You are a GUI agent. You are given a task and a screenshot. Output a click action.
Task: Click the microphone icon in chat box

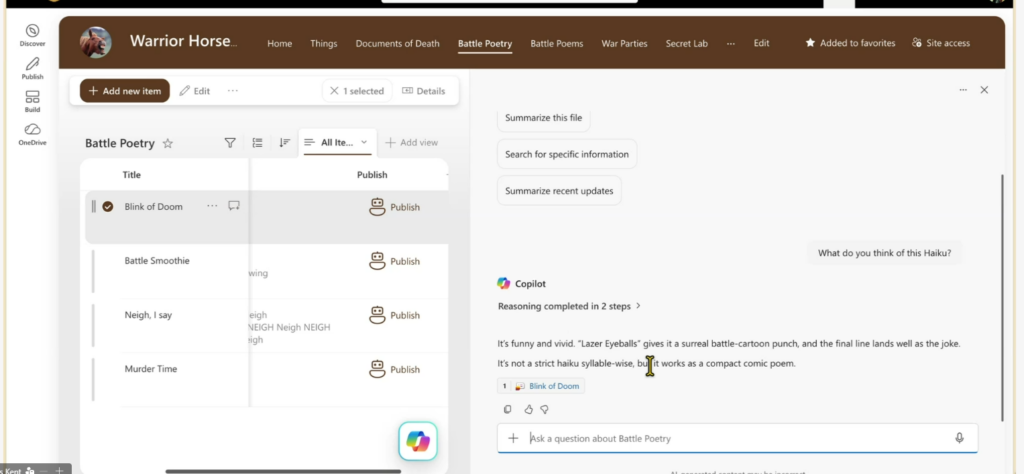coord(959,438)
